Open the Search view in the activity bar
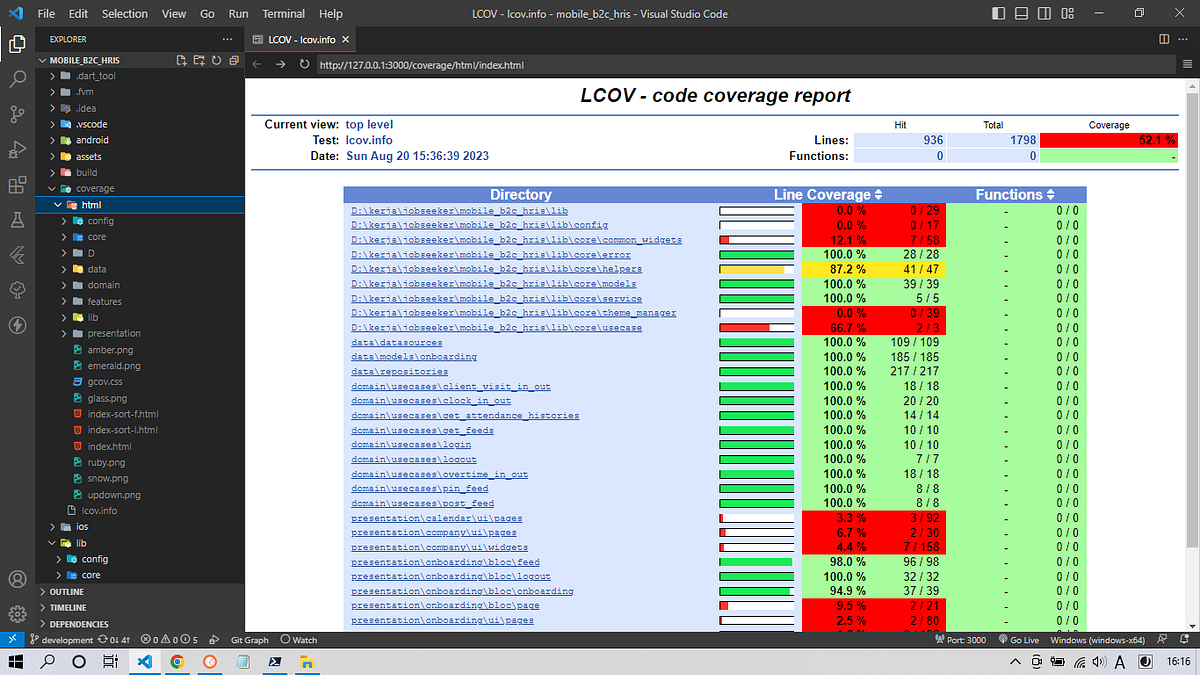Image resolution: width=1200 pixels, height=675 pixels. tap(16, 78)
